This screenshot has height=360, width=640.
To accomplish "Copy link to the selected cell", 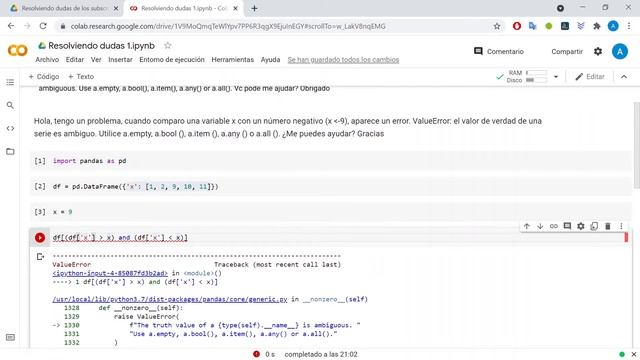I will click(x=553, y=226).
